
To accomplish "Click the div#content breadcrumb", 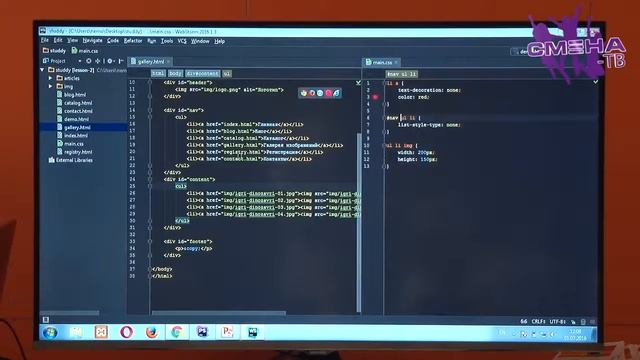I will pos(202,73).
